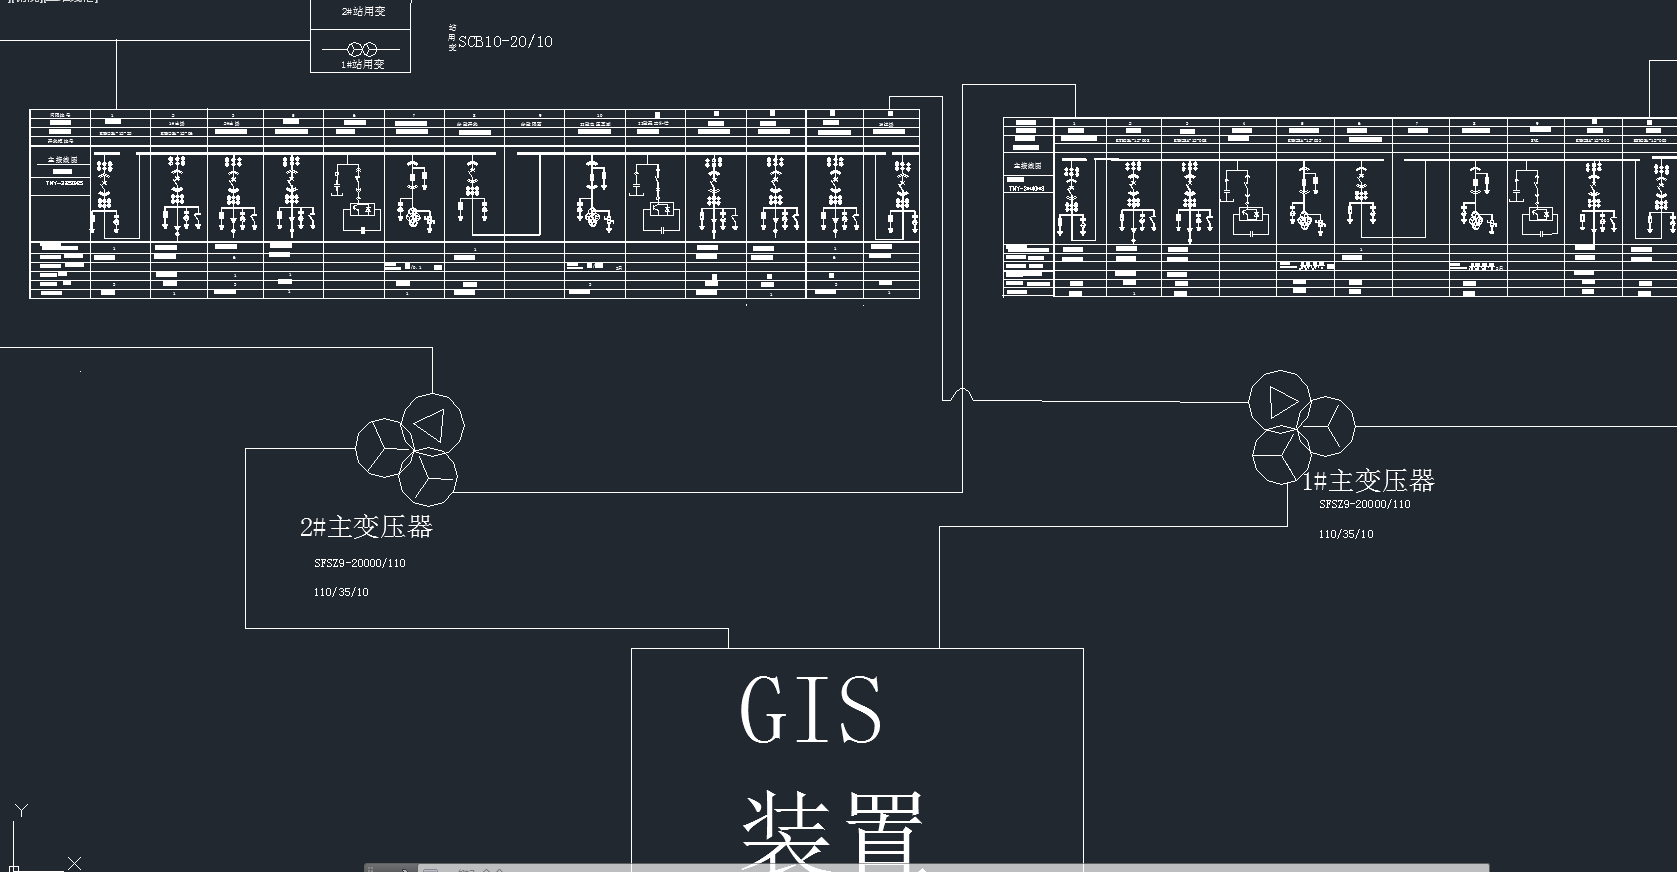Select the 装置 text in the GIS box

(x=832, y=829)
